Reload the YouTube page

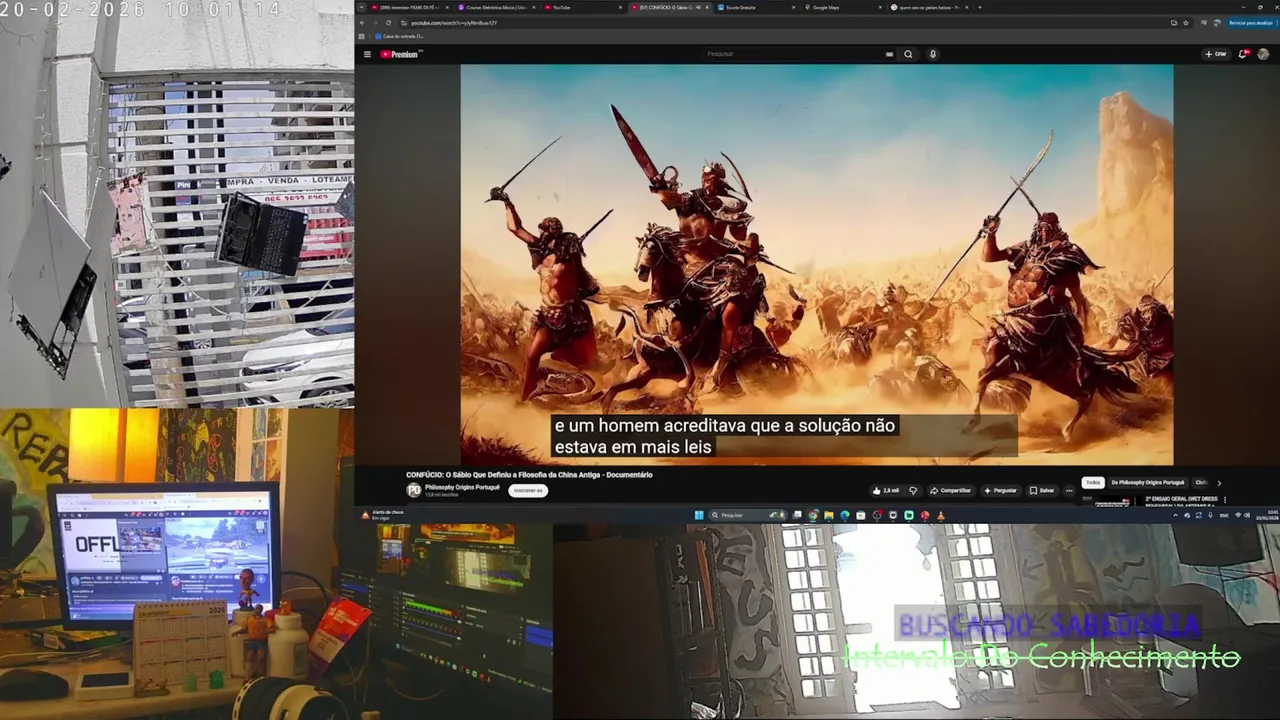[x=388, y=23]
